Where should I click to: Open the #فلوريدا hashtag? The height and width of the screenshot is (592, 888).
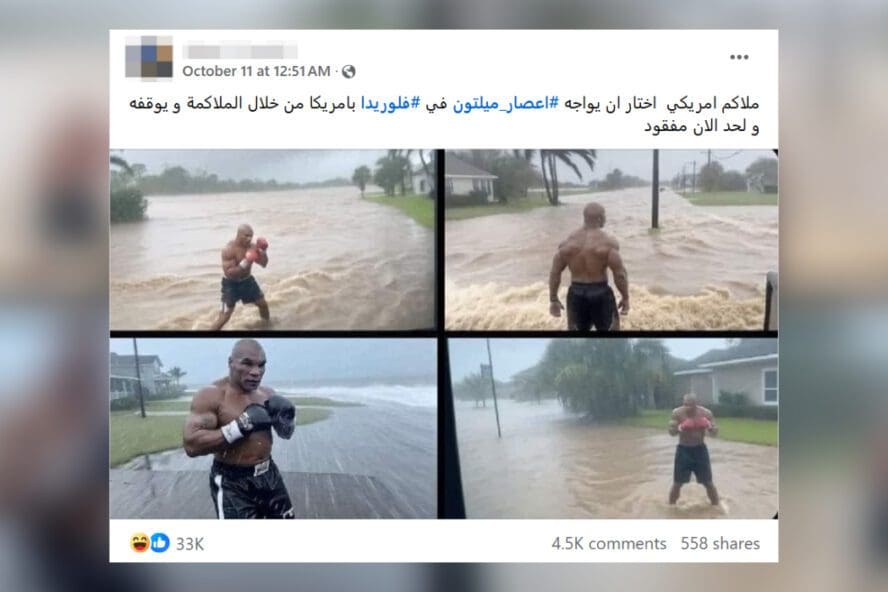tap(391, 104)
